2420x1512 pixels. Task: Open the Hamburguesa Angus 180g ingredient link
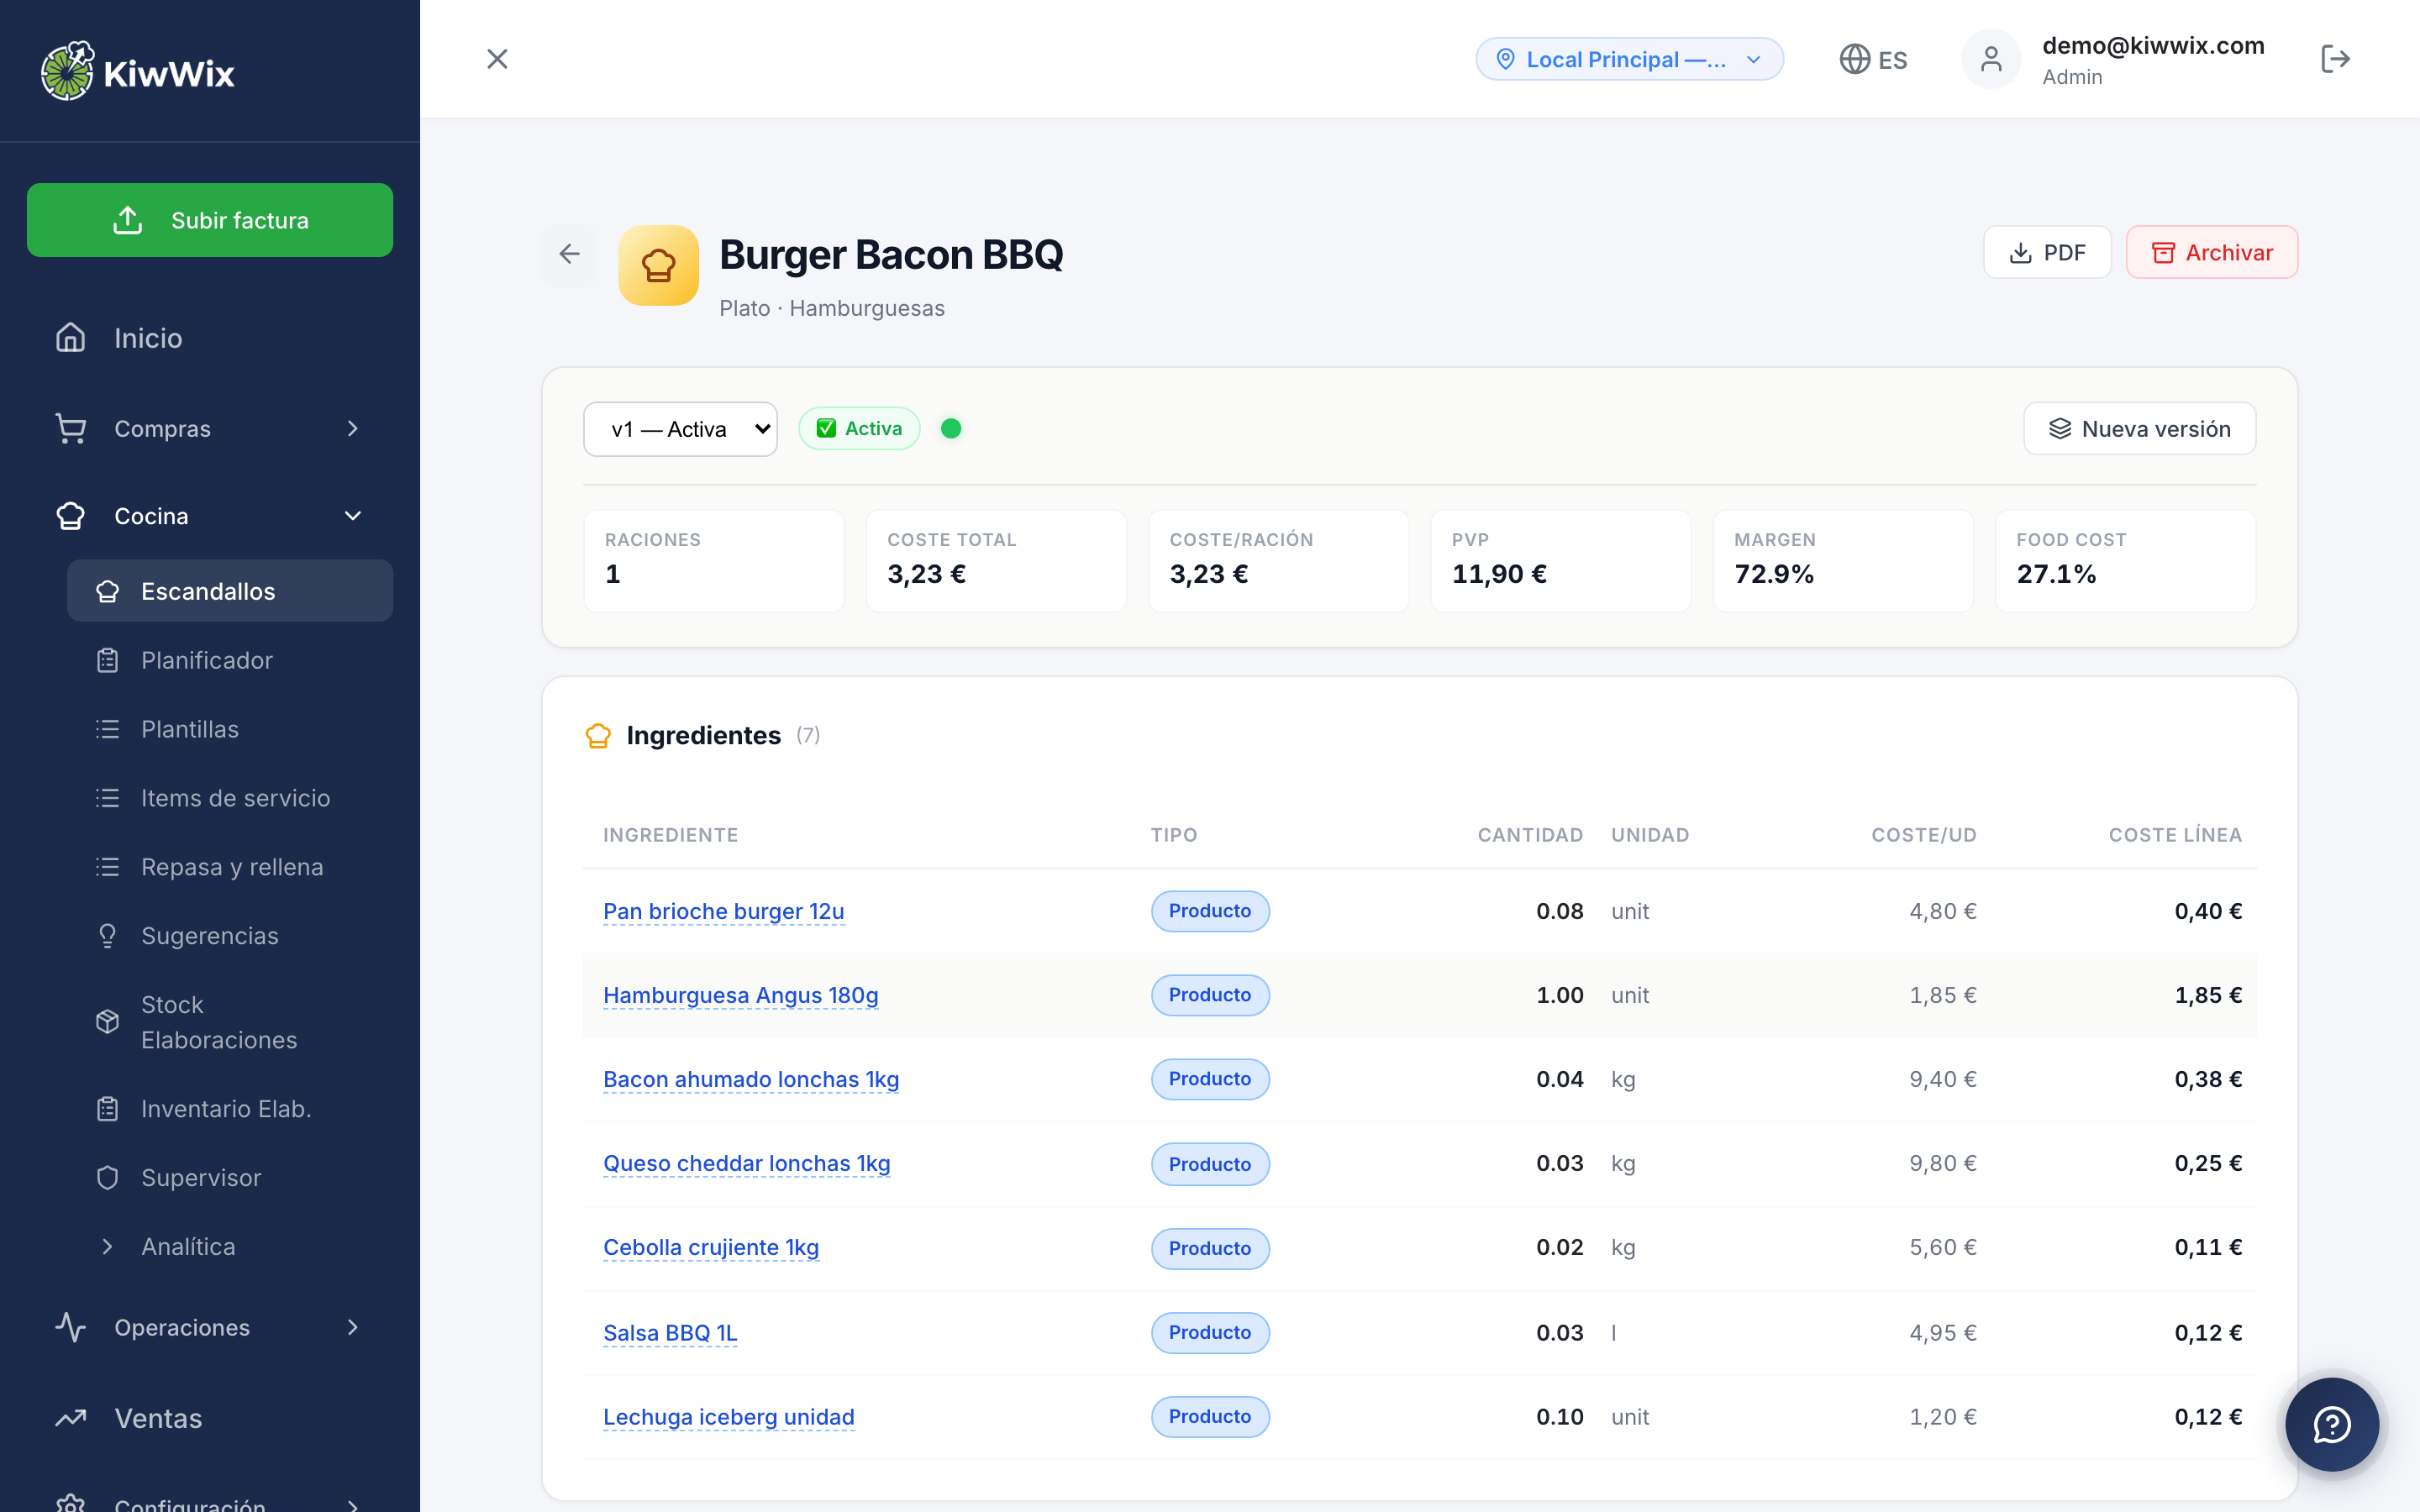[x=740, y=995]
